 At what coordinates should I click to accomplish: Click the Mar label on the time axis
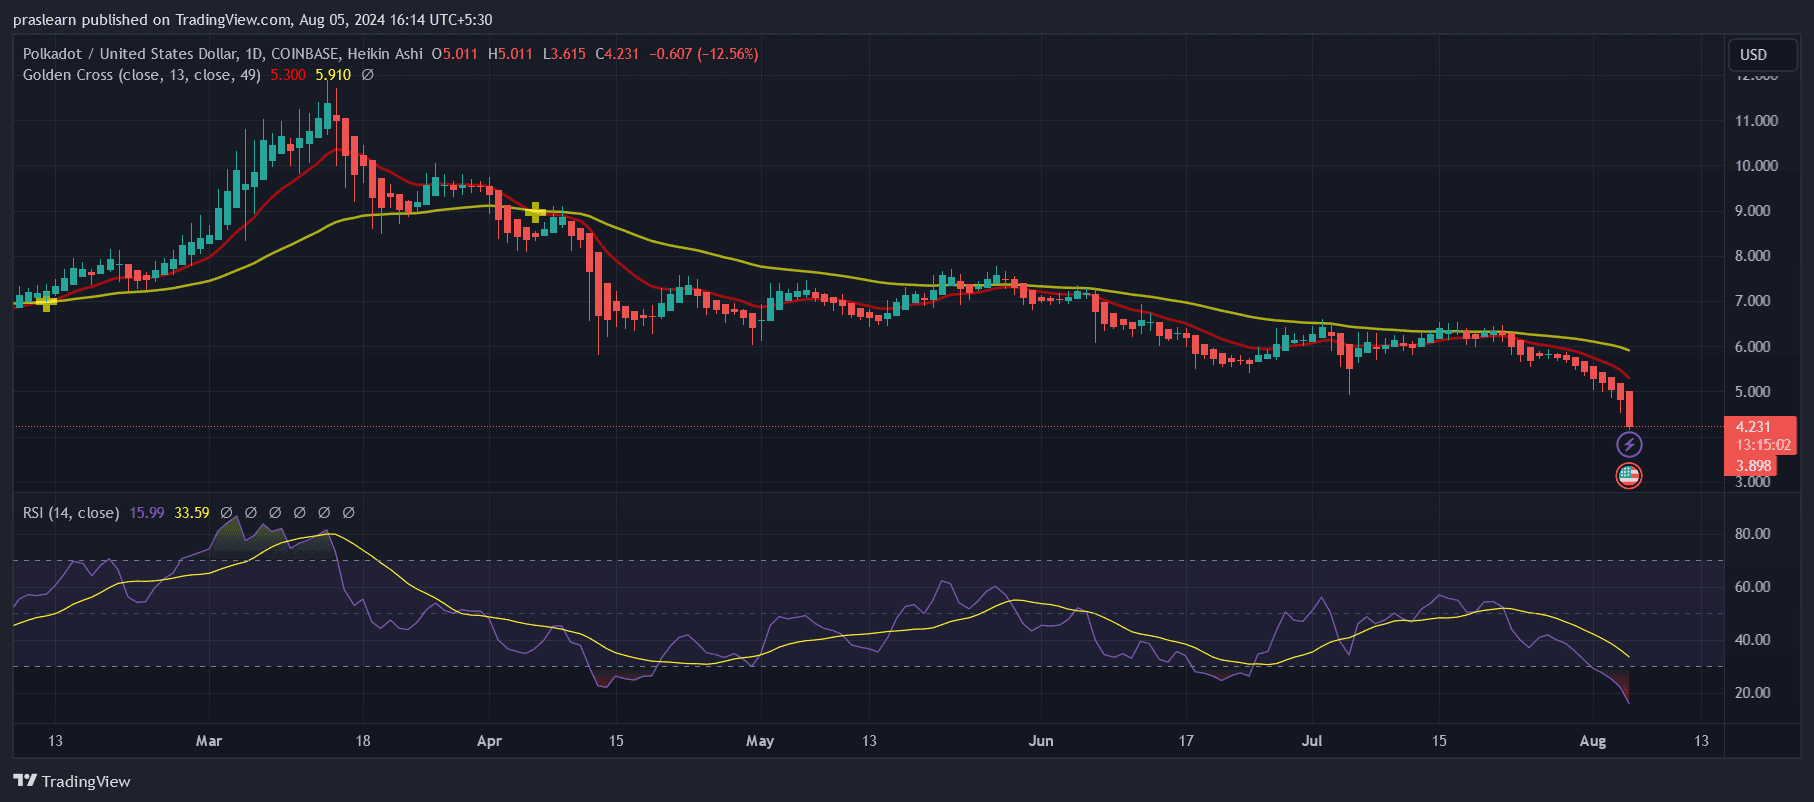click(x=209, y=741)
